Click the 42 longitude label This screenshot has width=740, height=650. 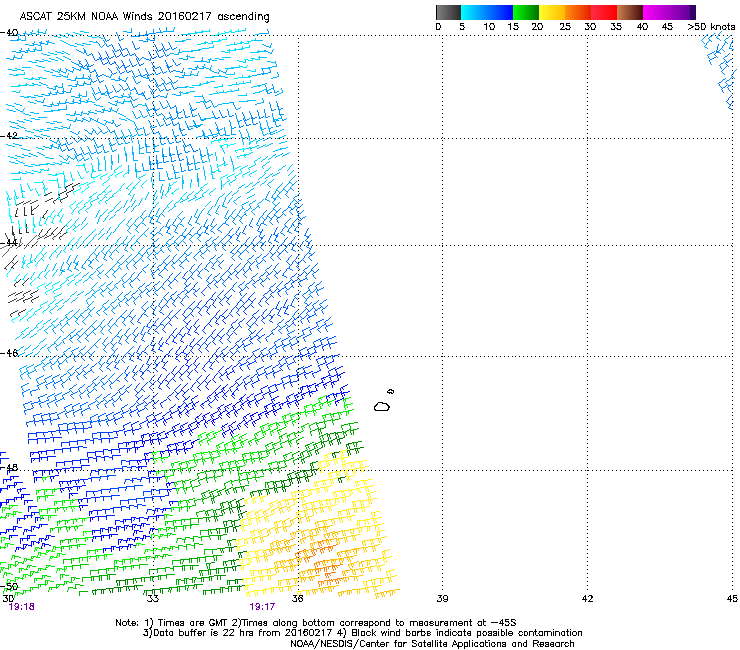tap(587, 599)
